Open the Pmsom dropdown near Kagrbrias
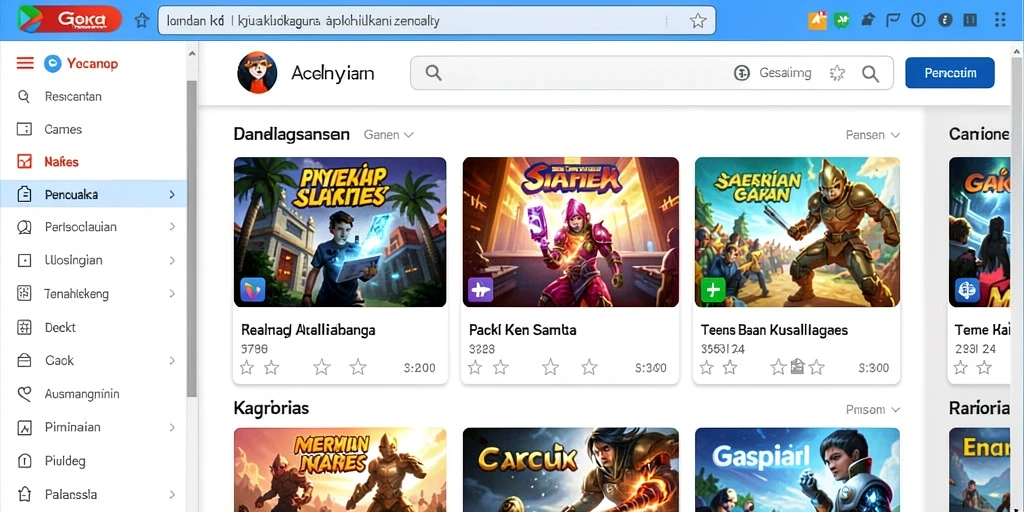The width and height of the screenshot is (1024, 512). 872,409
